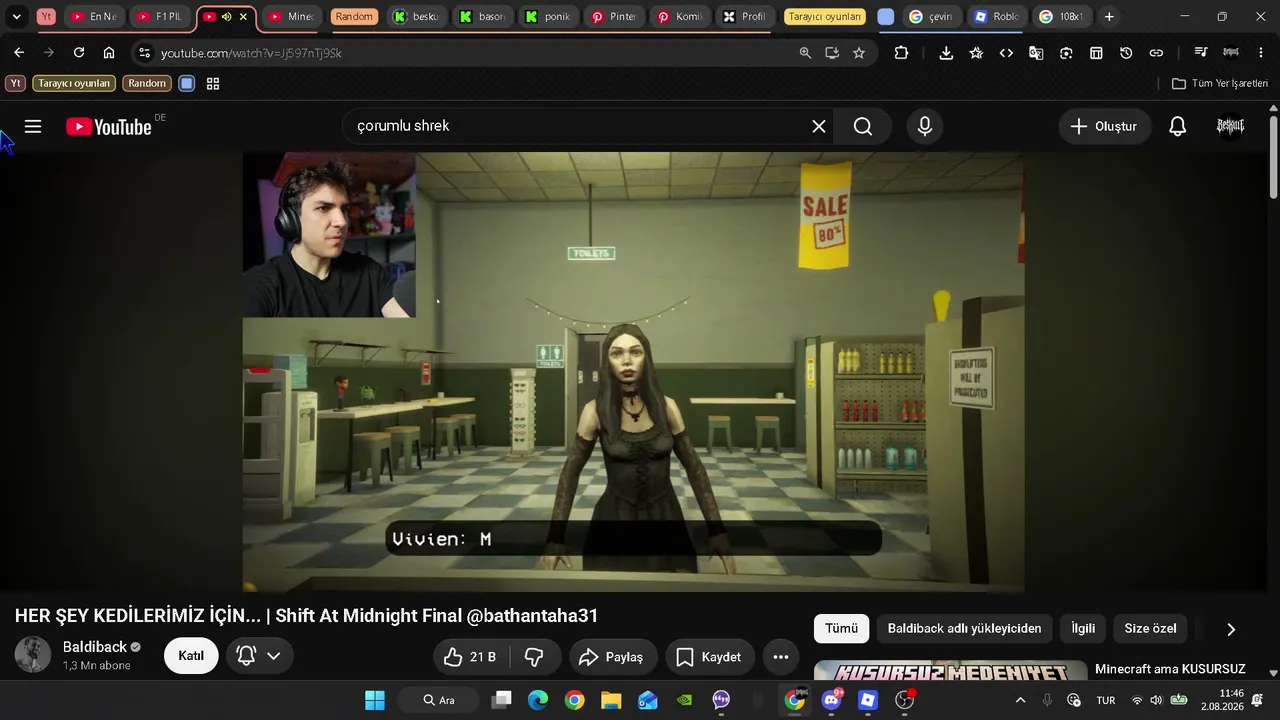Open the YouTube guide hamburger menu

(x=33, y=126)
